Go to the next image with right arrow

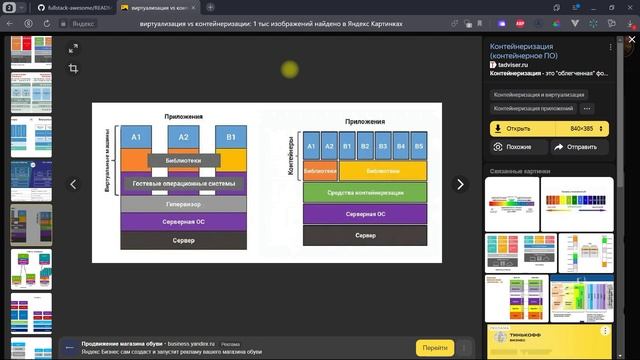[x=460, y=184]
